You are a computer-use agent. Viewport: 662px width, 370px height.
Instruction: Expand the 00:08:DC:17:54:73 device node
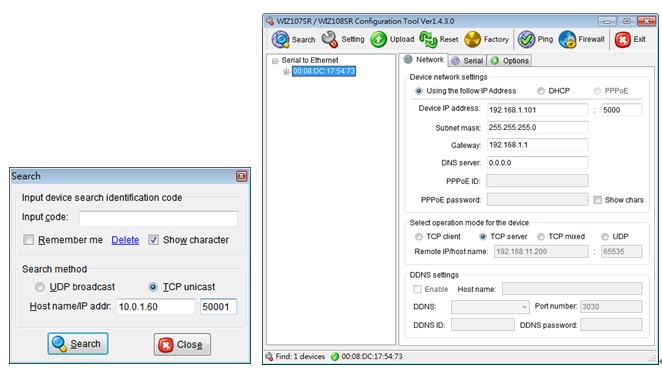(286, 71)
